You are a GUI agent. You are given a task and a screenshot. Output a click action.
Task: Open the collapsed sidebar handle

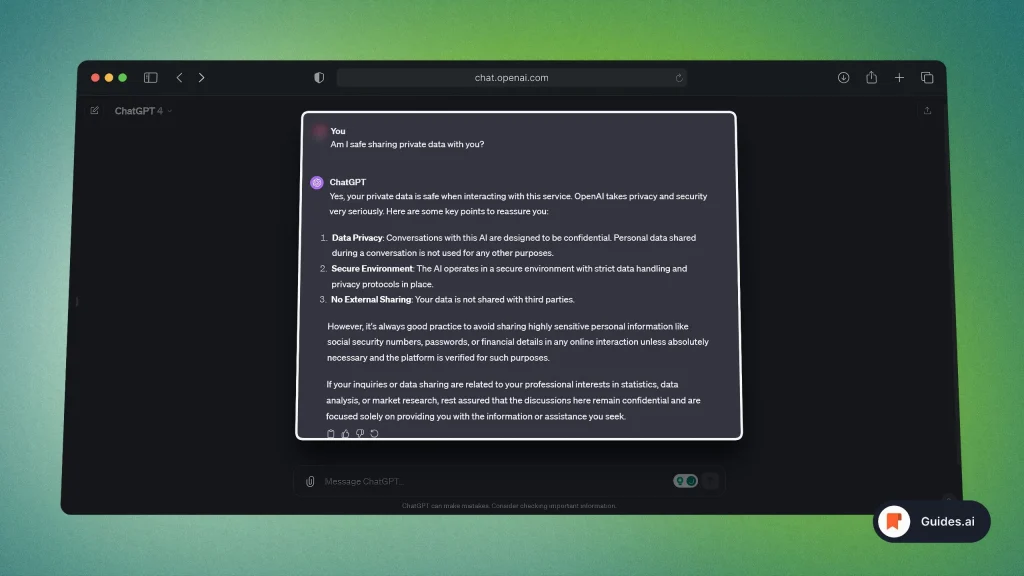[77, 301]
